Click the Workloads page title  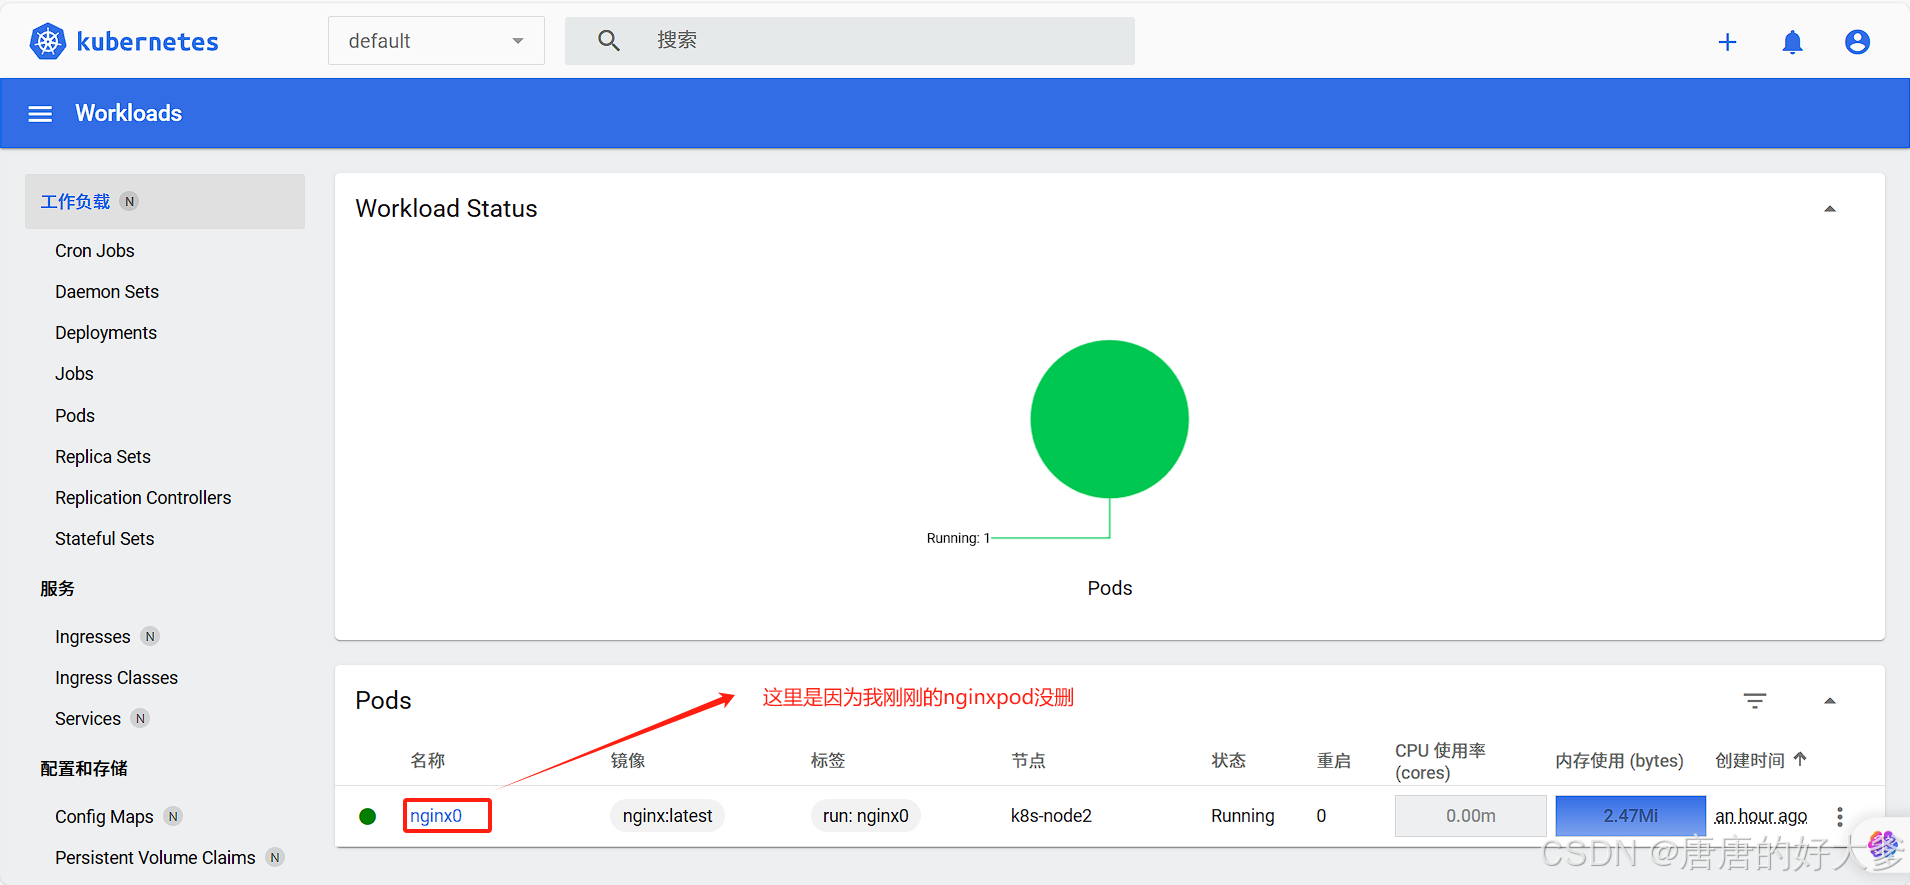(129, 114)
